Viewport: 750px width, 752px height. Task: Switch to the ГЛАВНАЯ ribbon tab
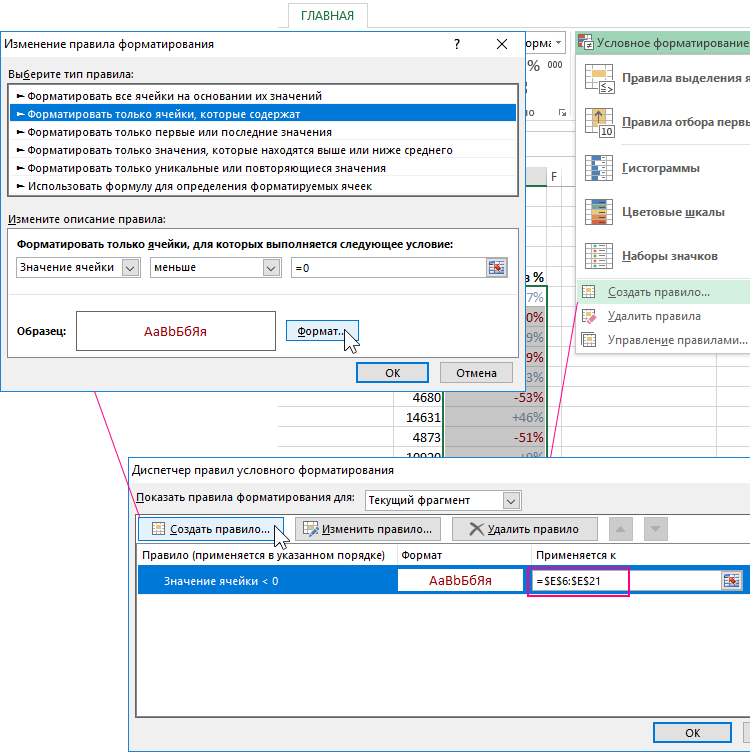pyautogui.click(x=327, y=15)
